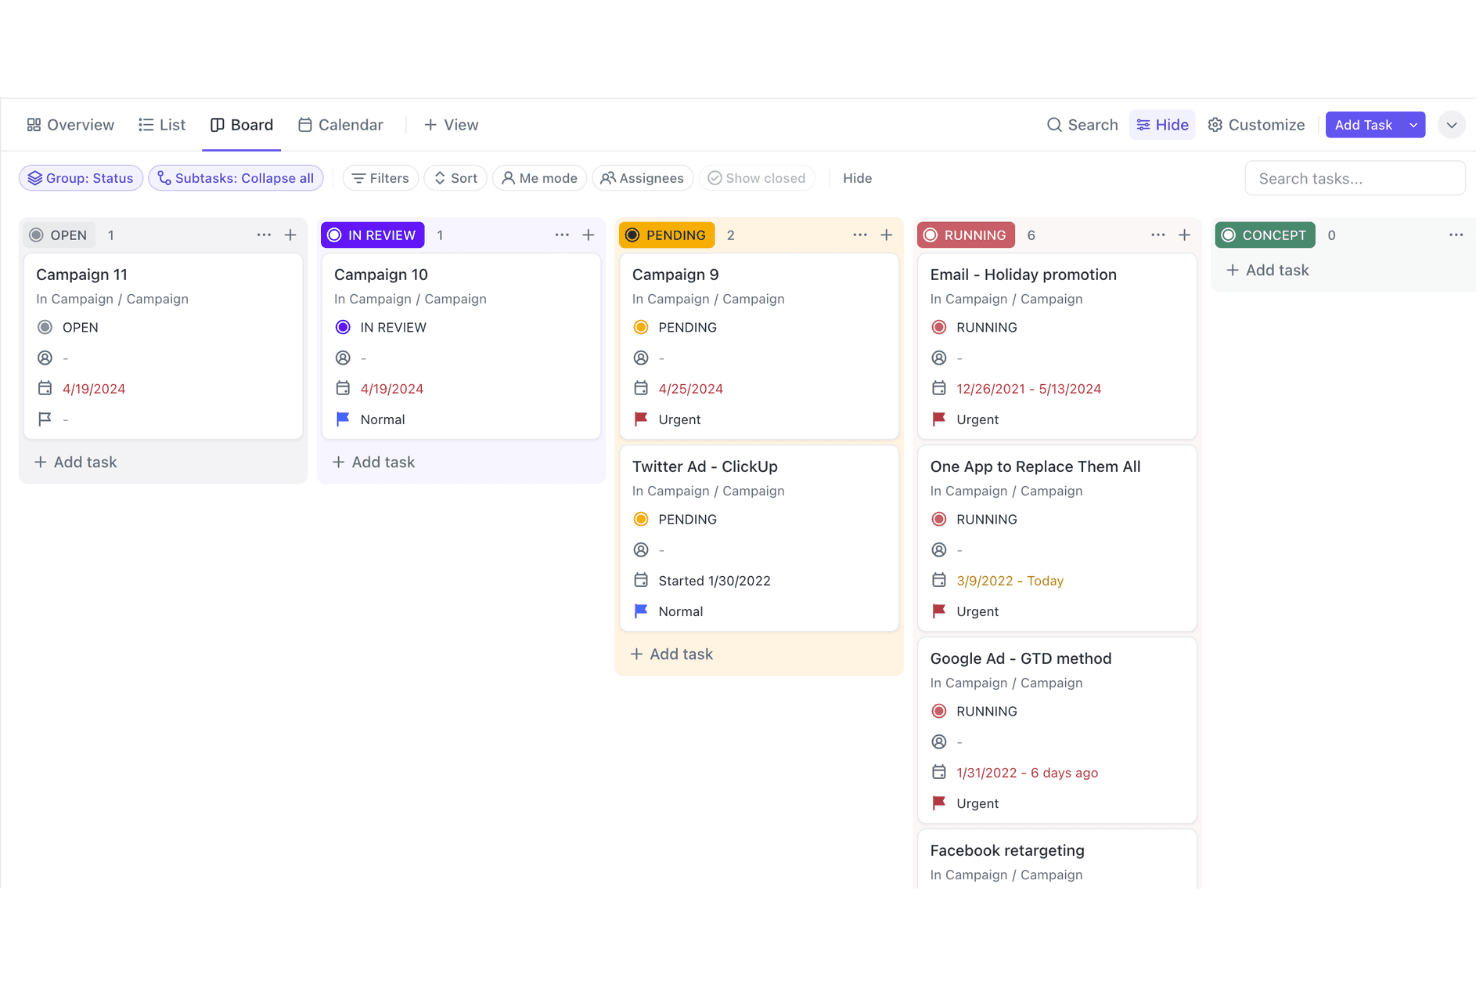
Task: Switch to the List tab
Action: pos(162,125)
